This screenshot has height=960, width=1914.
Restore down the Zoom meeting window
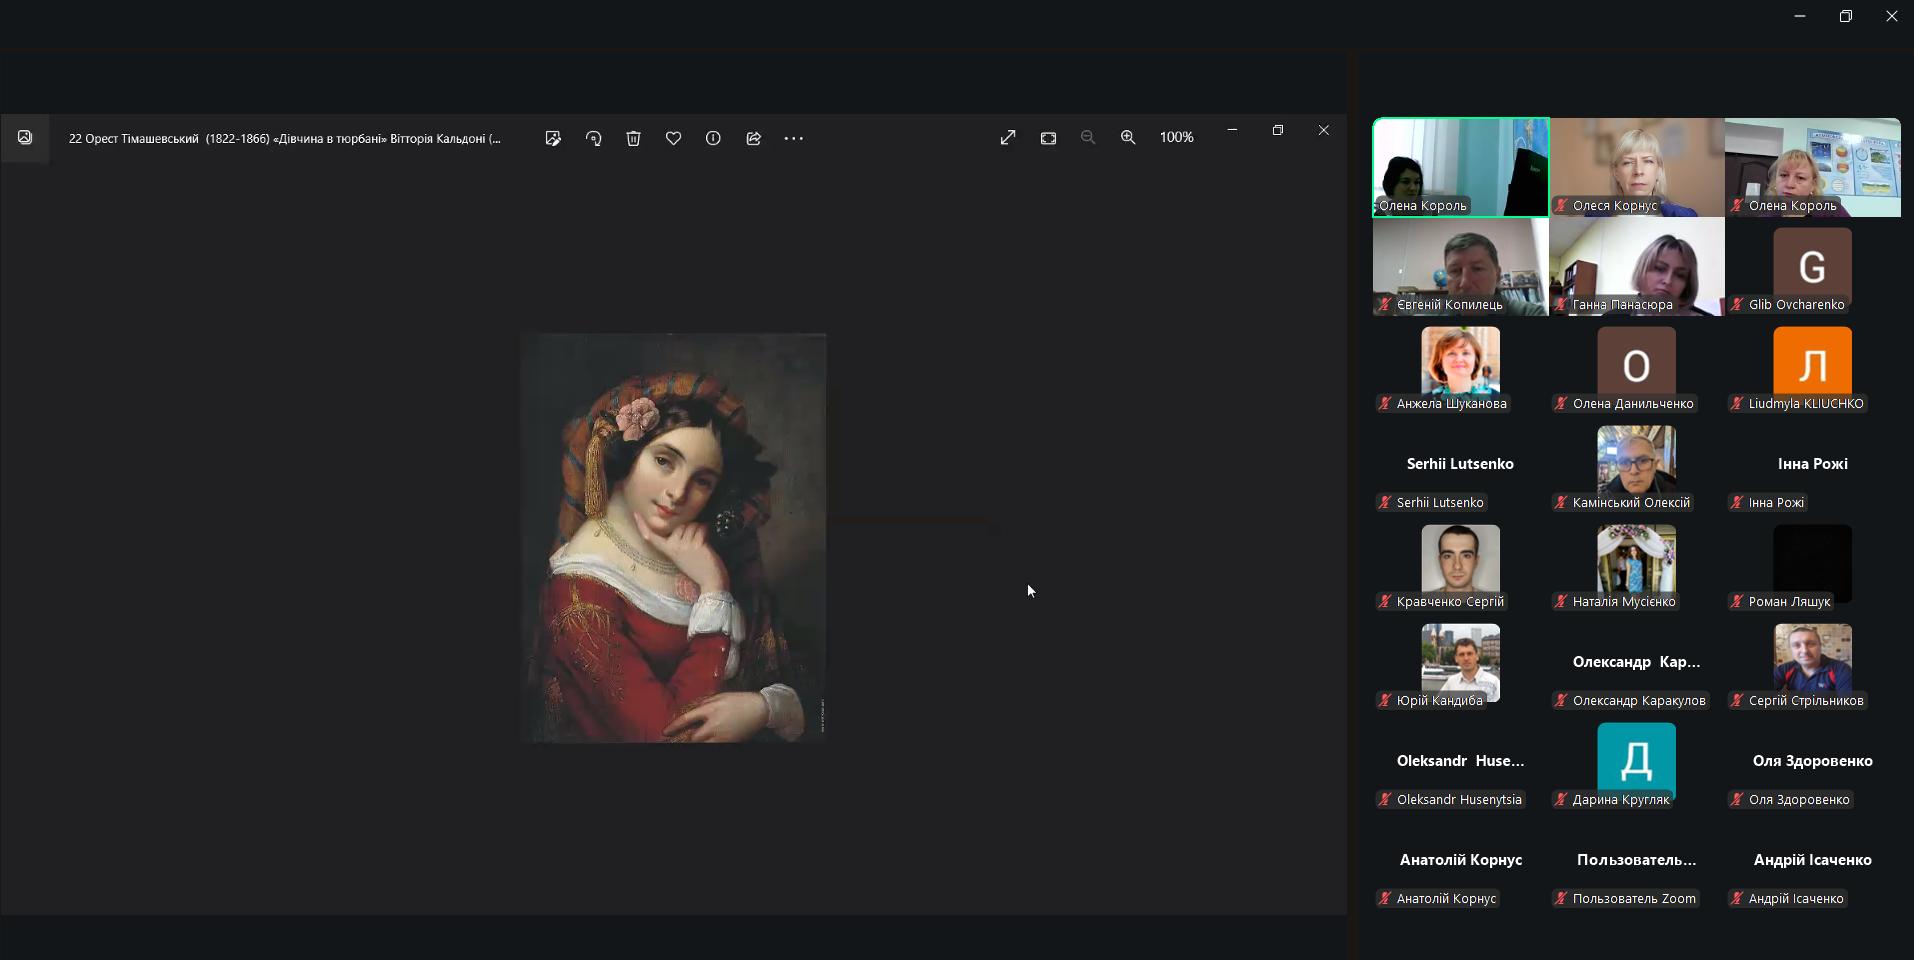[1846, 16]
